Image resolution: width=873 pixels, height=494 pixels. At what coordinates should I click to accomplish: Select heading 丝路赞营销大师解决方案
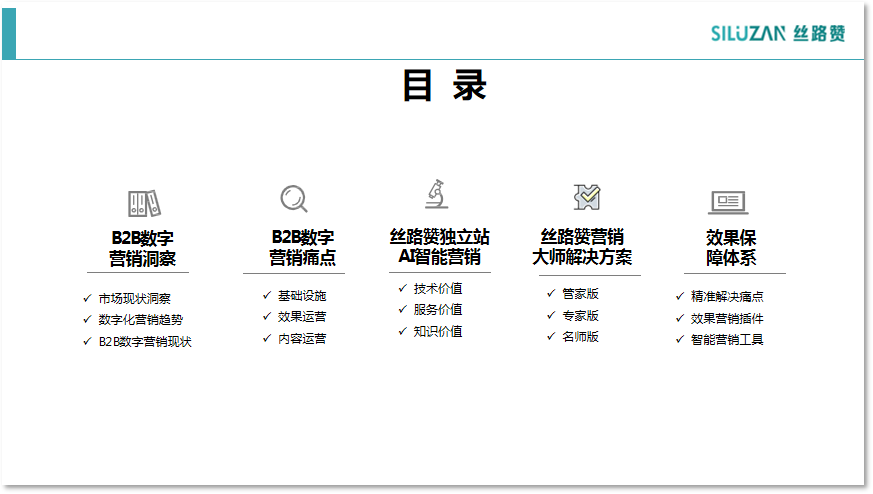[x=582, y=247]
